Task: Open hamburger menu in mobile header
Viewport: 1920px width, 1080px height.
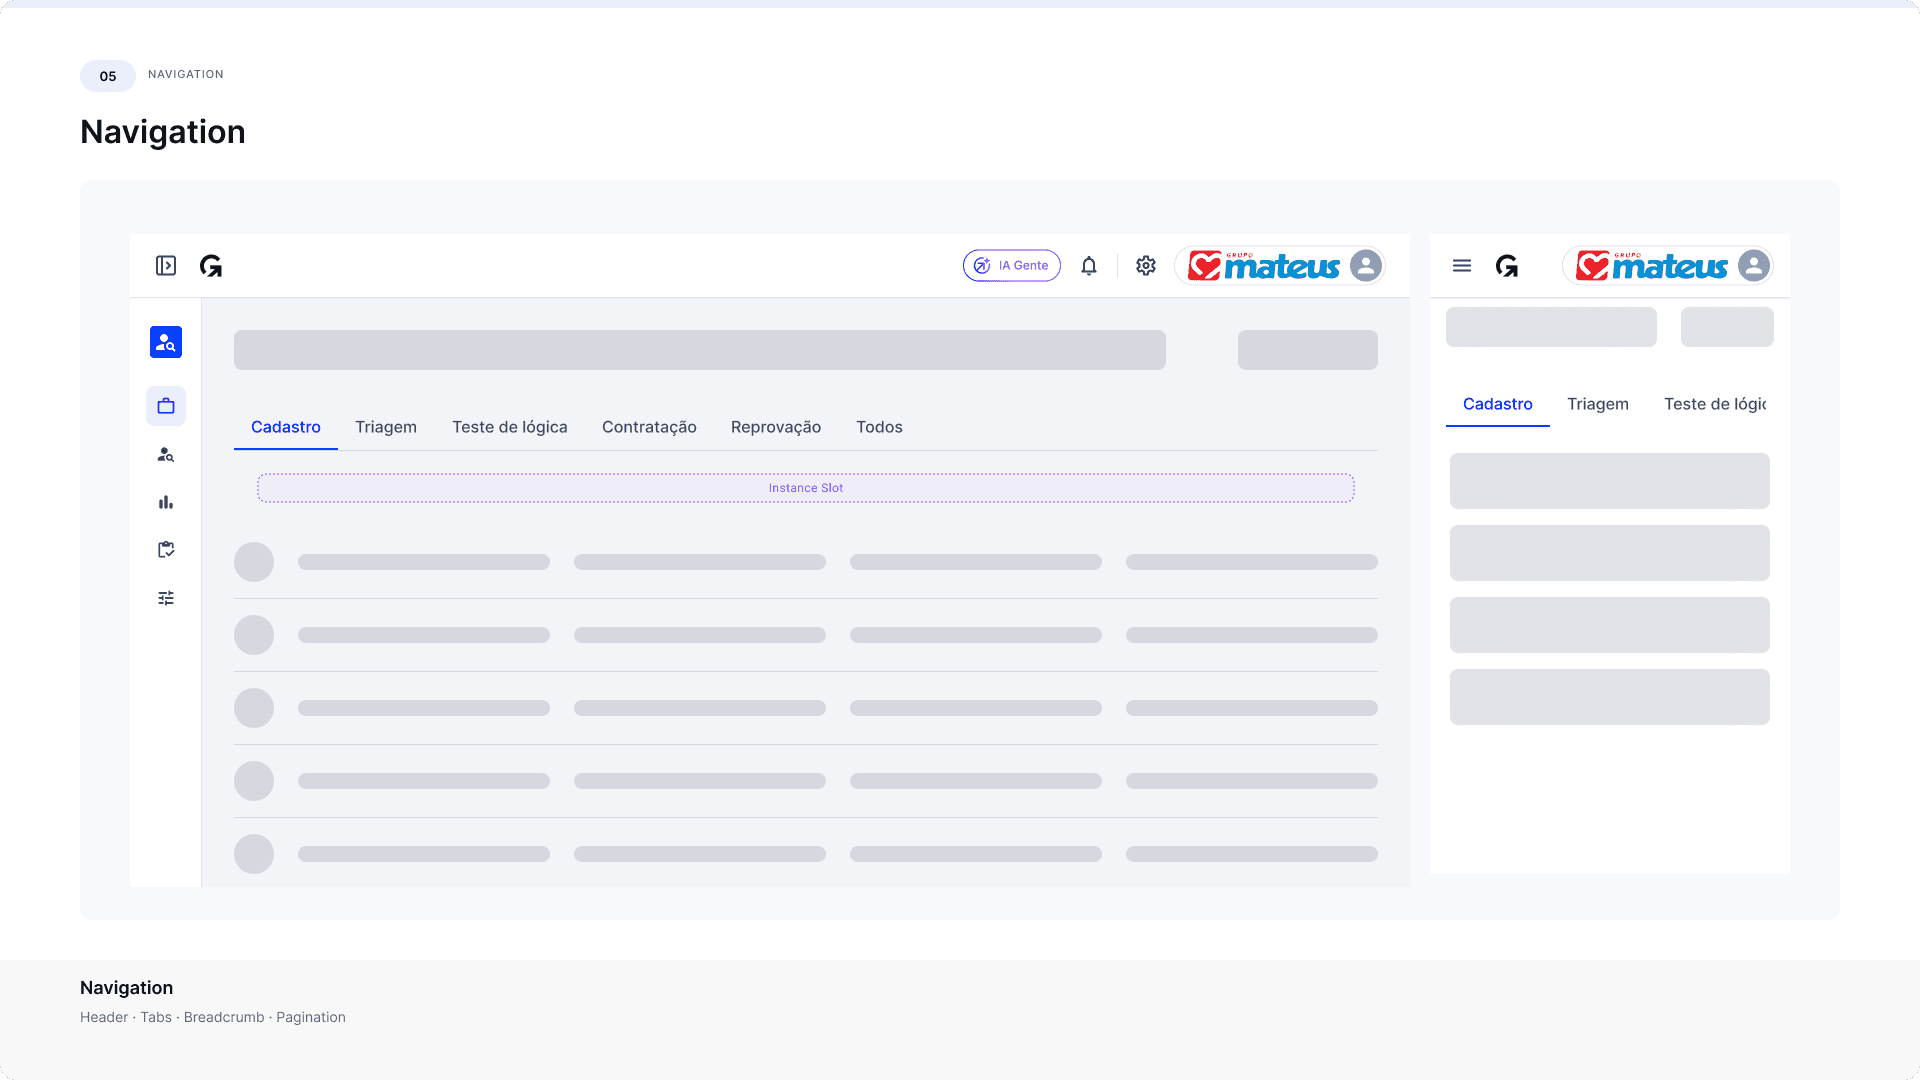Action: [x=1462, y=265]
